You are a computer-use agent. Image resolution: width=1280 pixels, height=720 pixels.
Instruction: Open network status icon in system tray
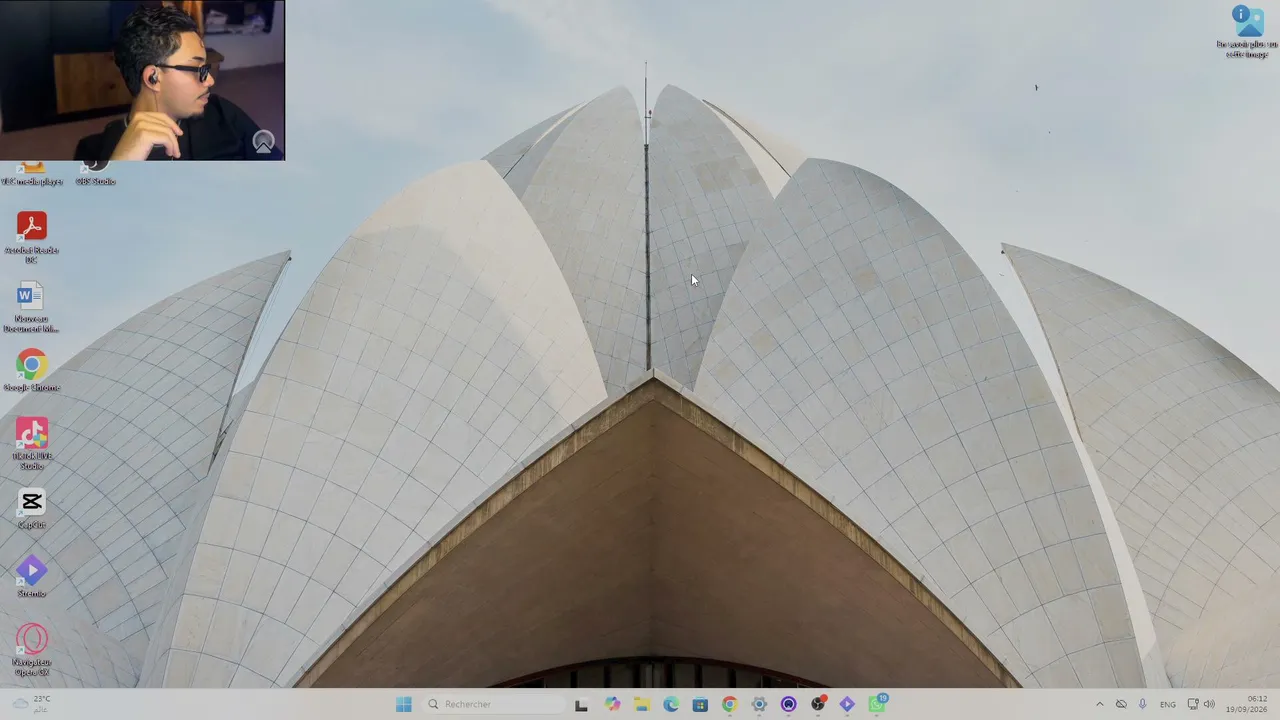1193,704
